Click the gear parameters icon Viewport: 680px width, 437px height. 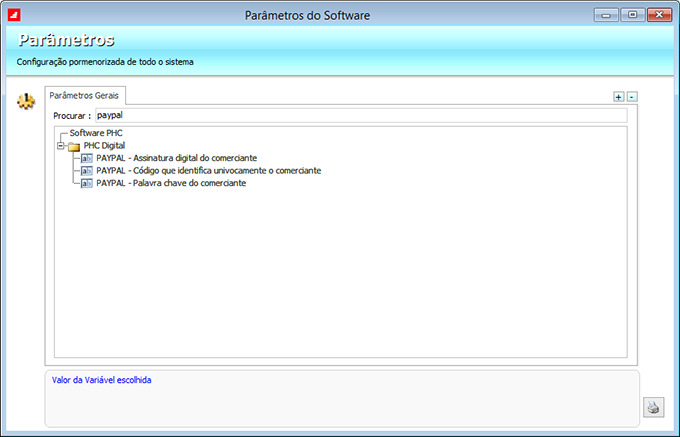point(26,101)
